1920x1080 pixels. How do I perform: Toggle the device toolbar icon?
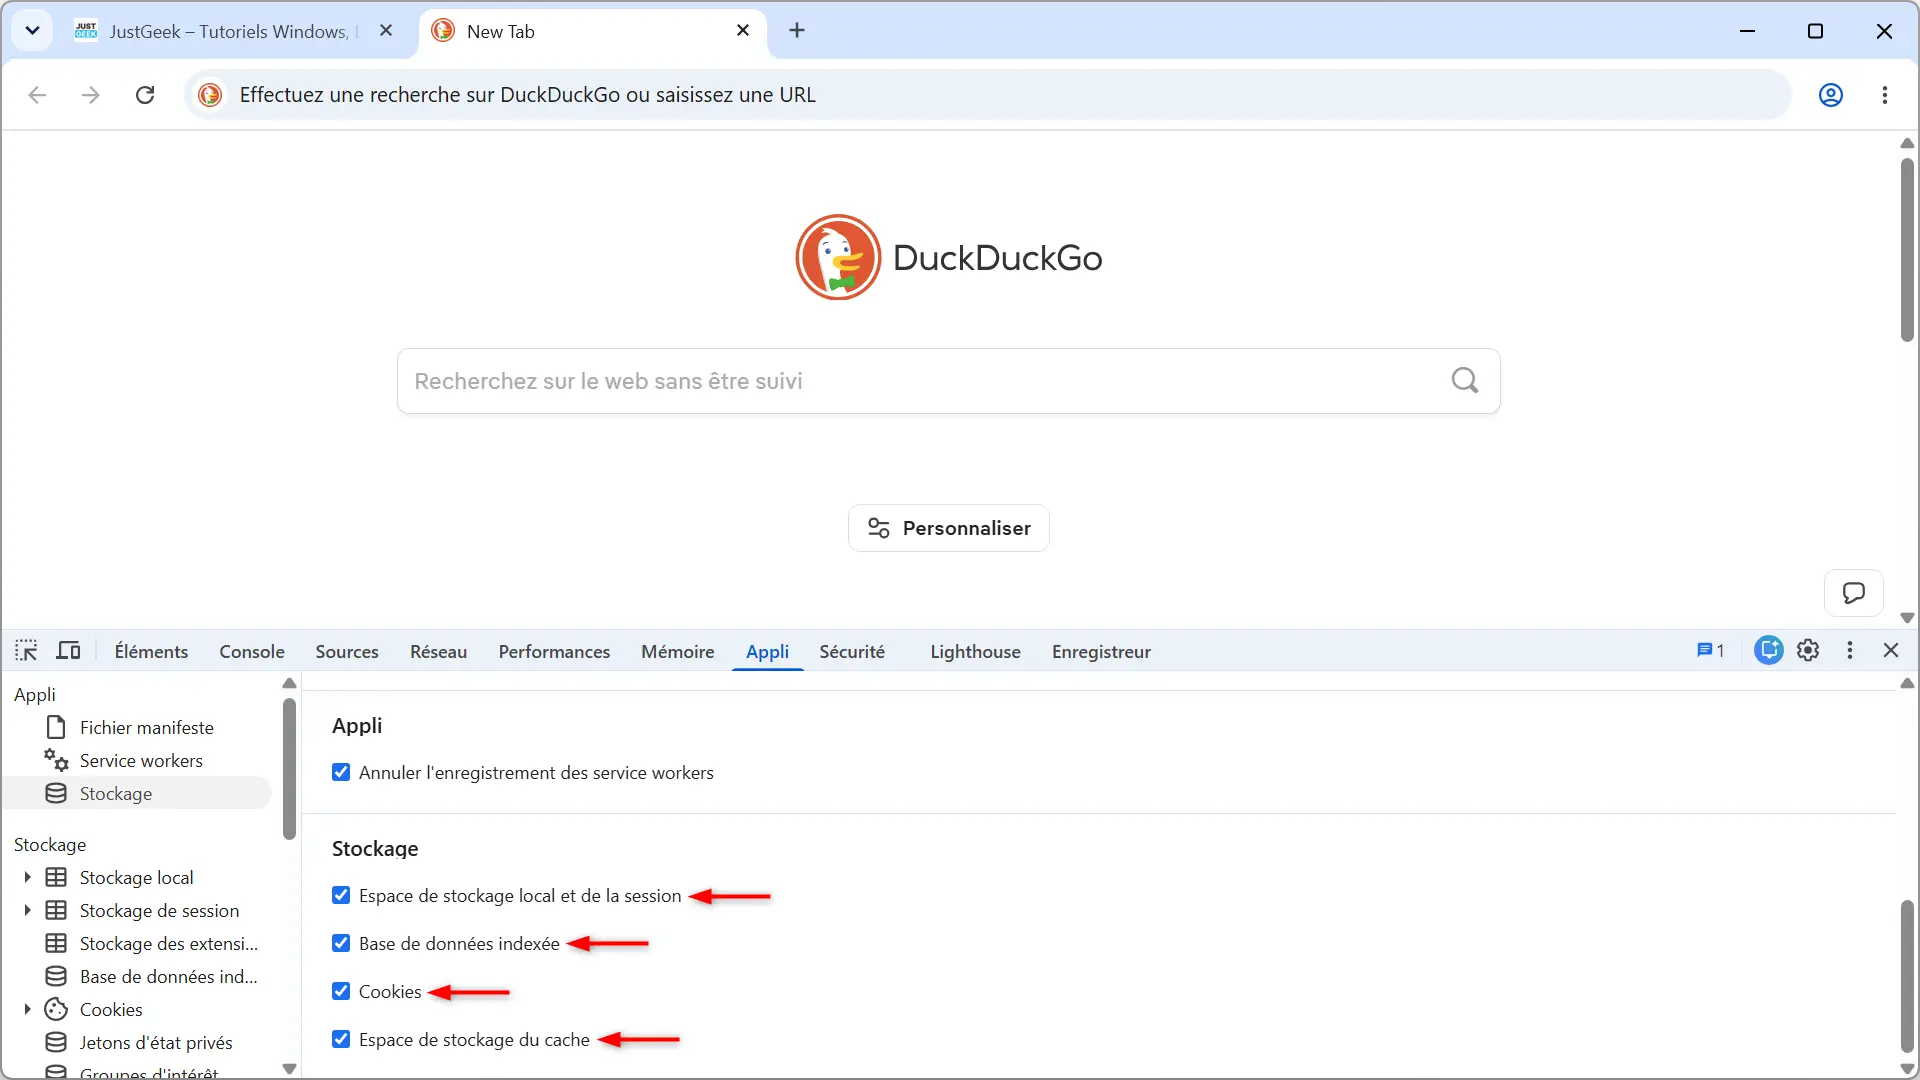[68, 651]
